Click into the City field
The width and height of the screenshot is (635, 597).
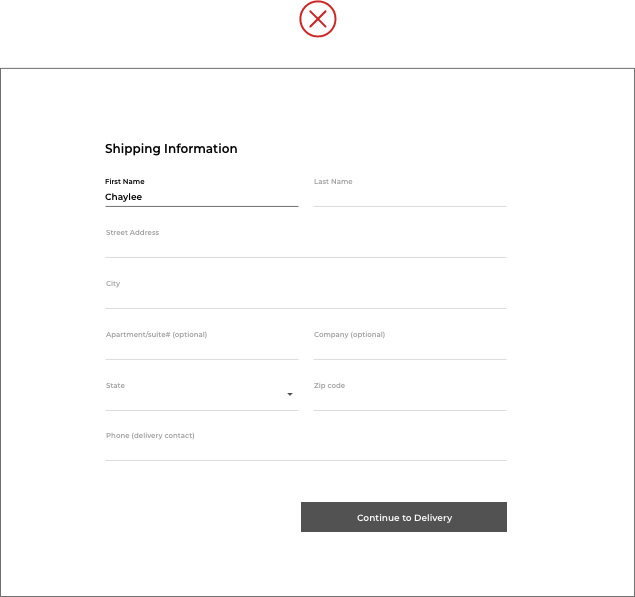pyautogui.click(x=306, y=294)
